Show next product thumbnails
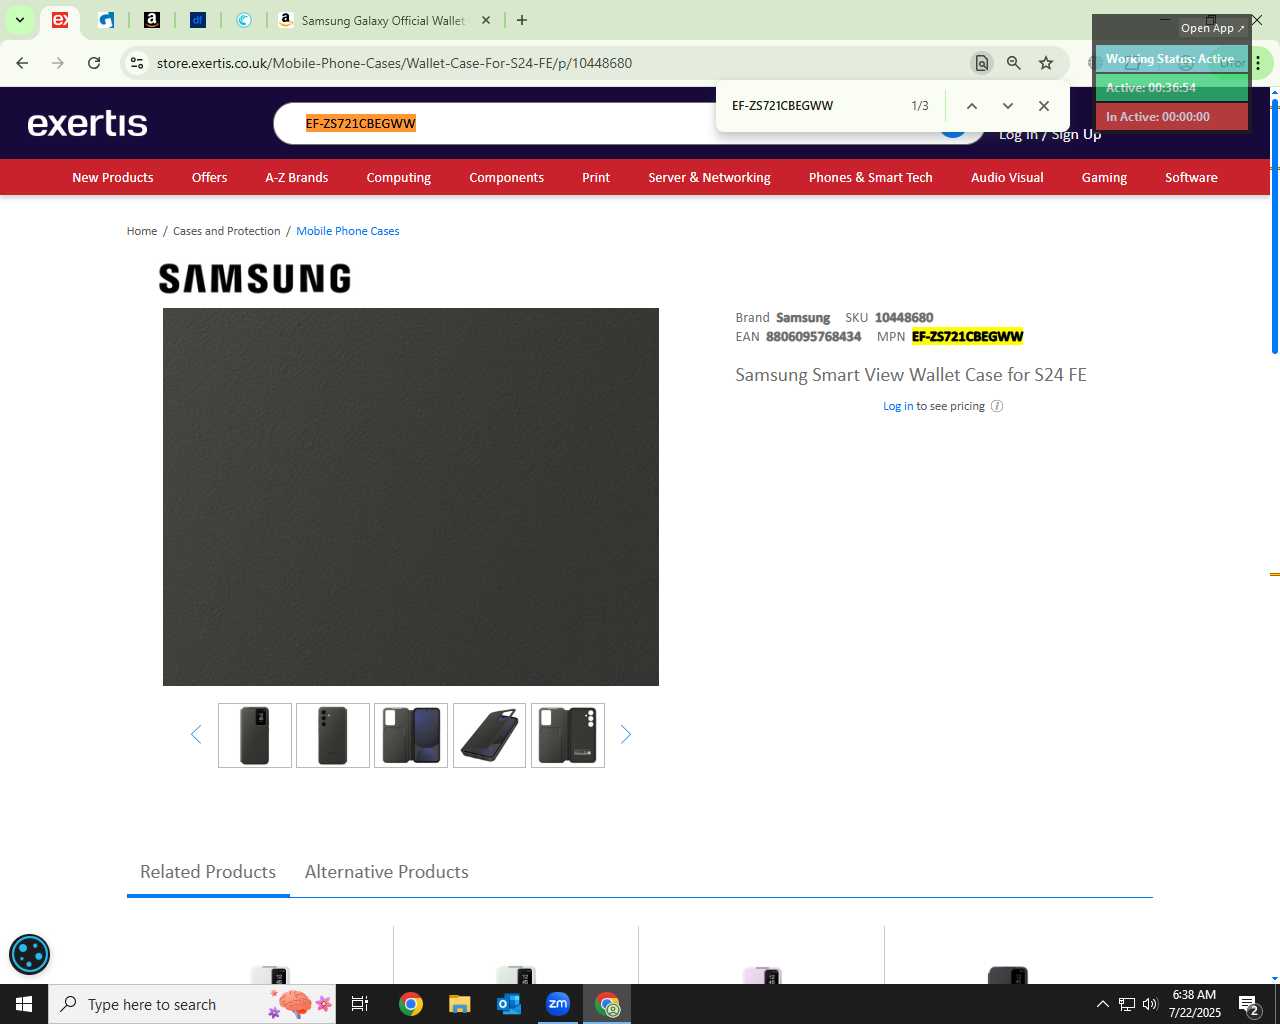 pyautogui.click(x=626, y=735)
